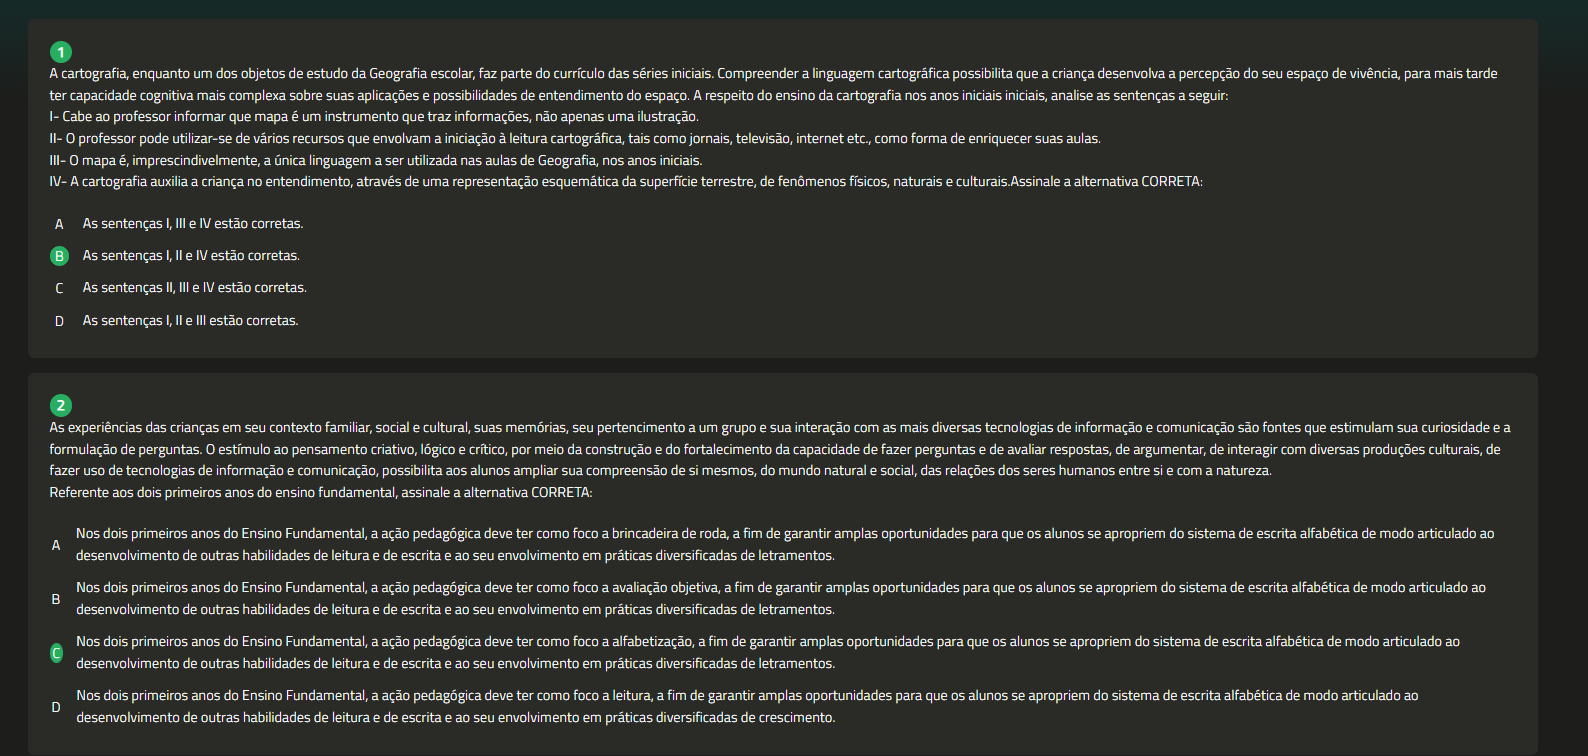
Task: Click the answer text ending 'diversificadas de crescimento'
Action: click(747, 707)
